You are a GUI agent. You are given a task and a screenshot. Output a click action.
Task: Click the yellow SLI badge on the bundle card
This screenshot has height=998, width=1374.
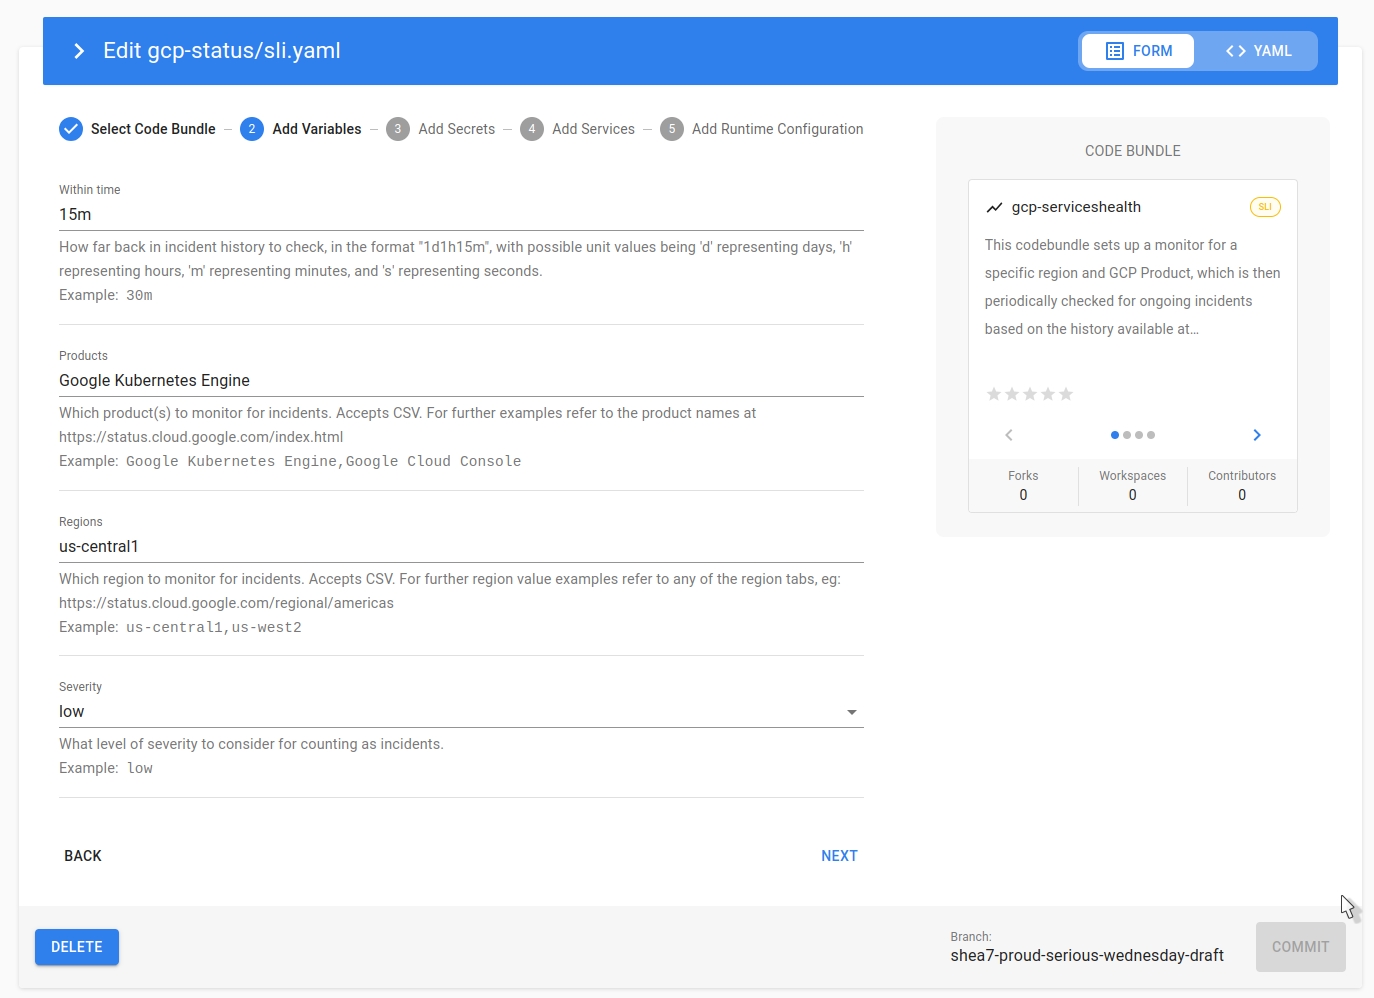click(x=1264, y=207)
